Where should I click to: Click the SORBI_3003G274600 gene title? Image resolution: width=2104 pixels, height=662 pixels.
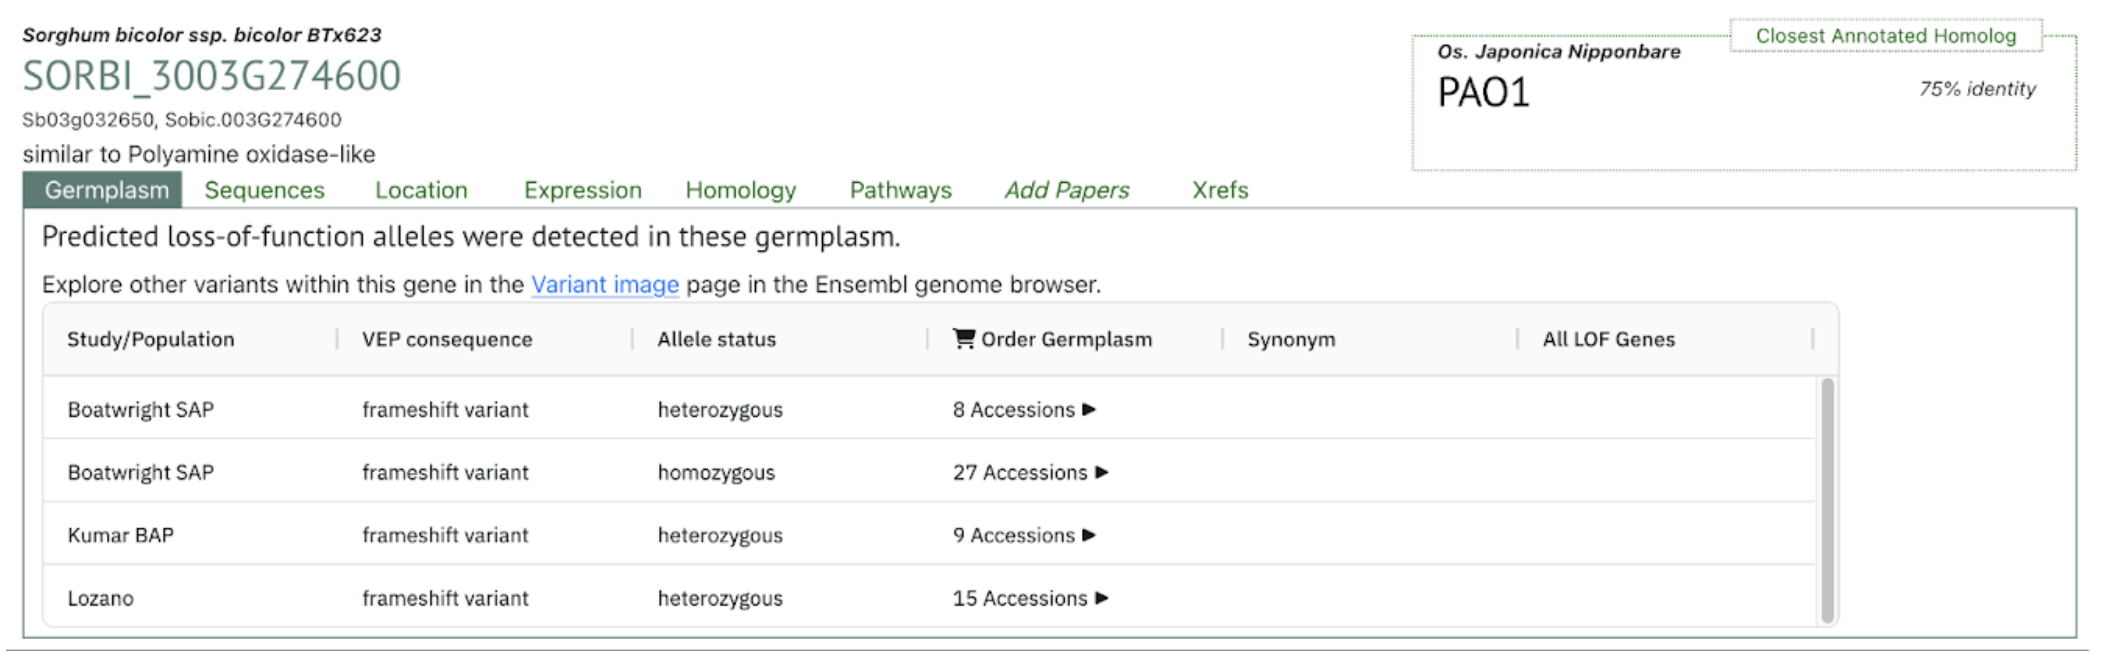coord(211,76)
